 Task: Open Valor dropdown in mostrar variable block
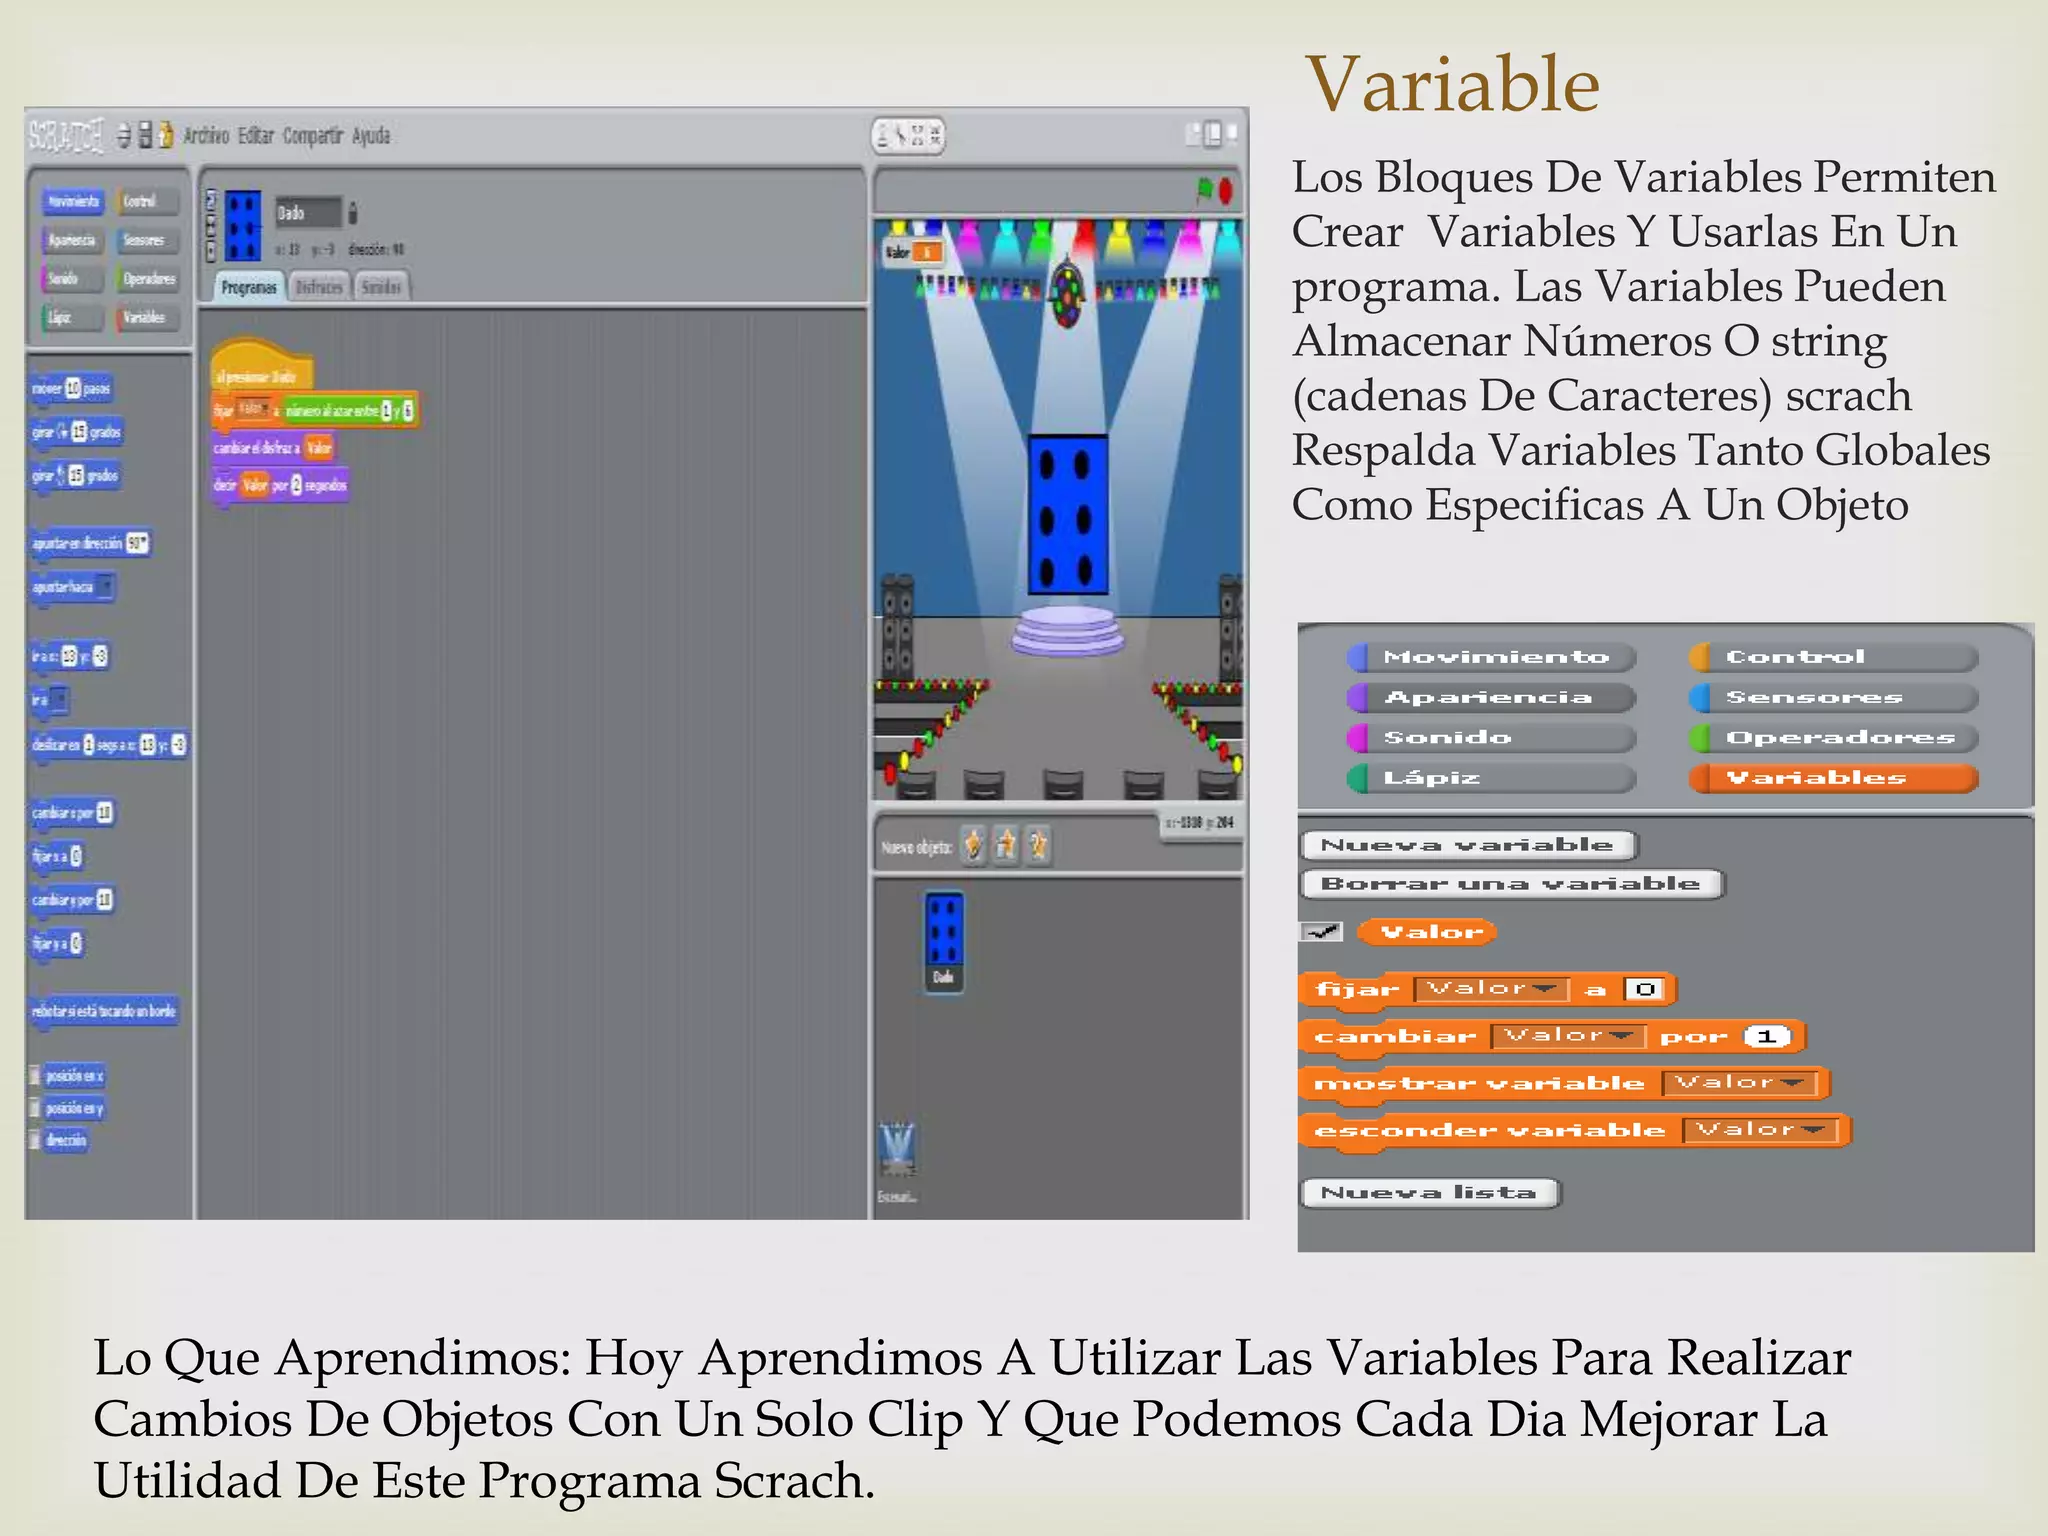tap(1739, 1083)
